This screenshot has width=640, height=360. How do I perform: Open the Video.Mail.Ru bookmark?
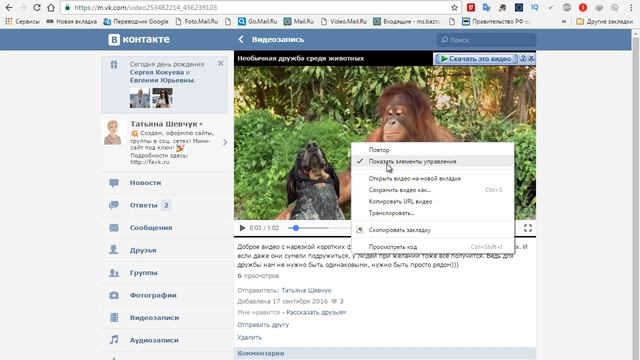click(344, 21)
